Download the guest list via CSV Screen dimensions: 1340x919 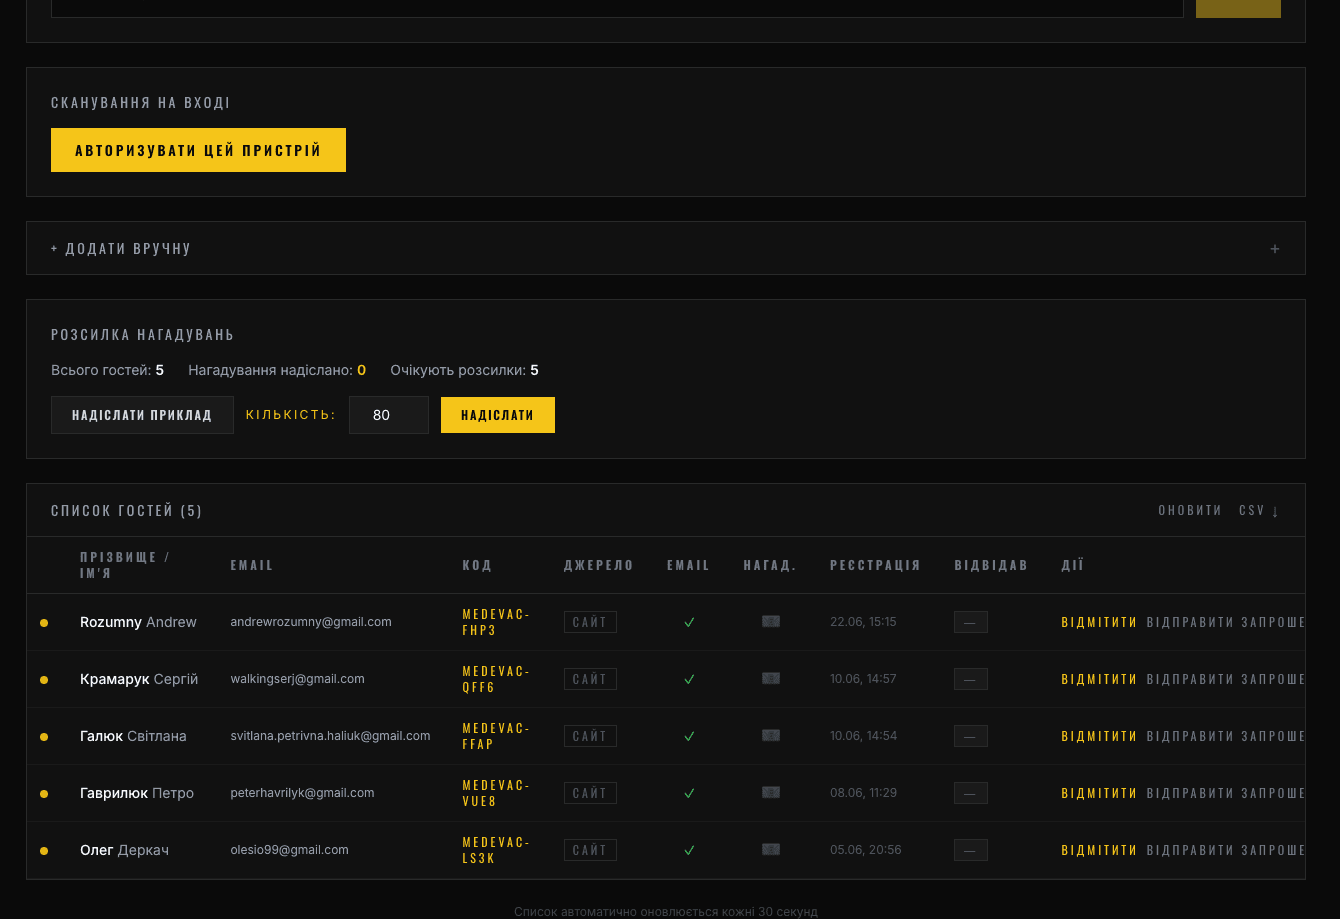(1259, 511)
